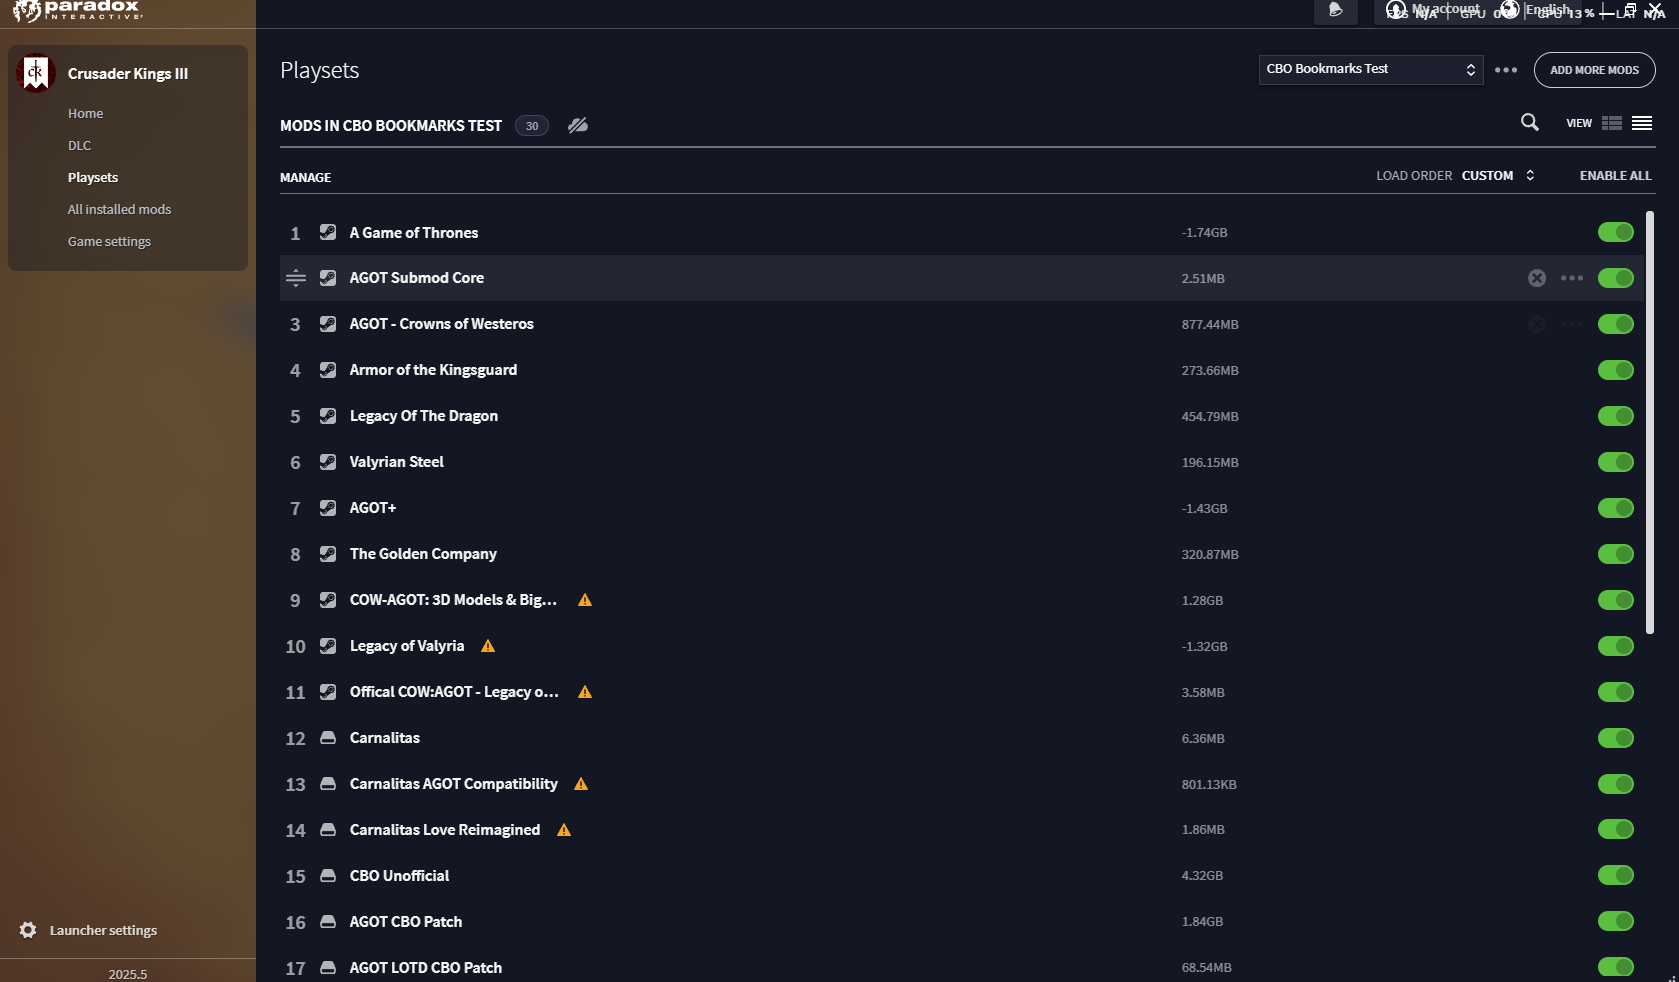Click the Launcher settings gear icon
The image size is (1679, 982).
[x=28, y=930]
